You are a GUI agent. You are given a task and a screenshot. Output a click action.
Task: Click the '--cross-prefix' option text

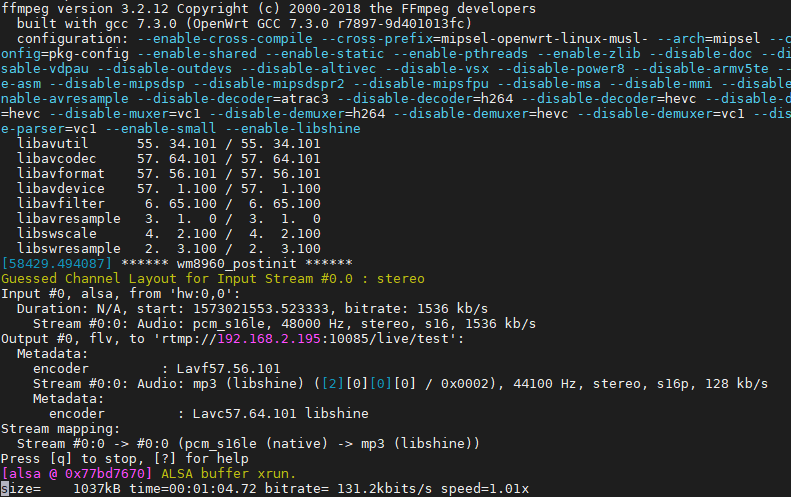(x=377, y=38)
